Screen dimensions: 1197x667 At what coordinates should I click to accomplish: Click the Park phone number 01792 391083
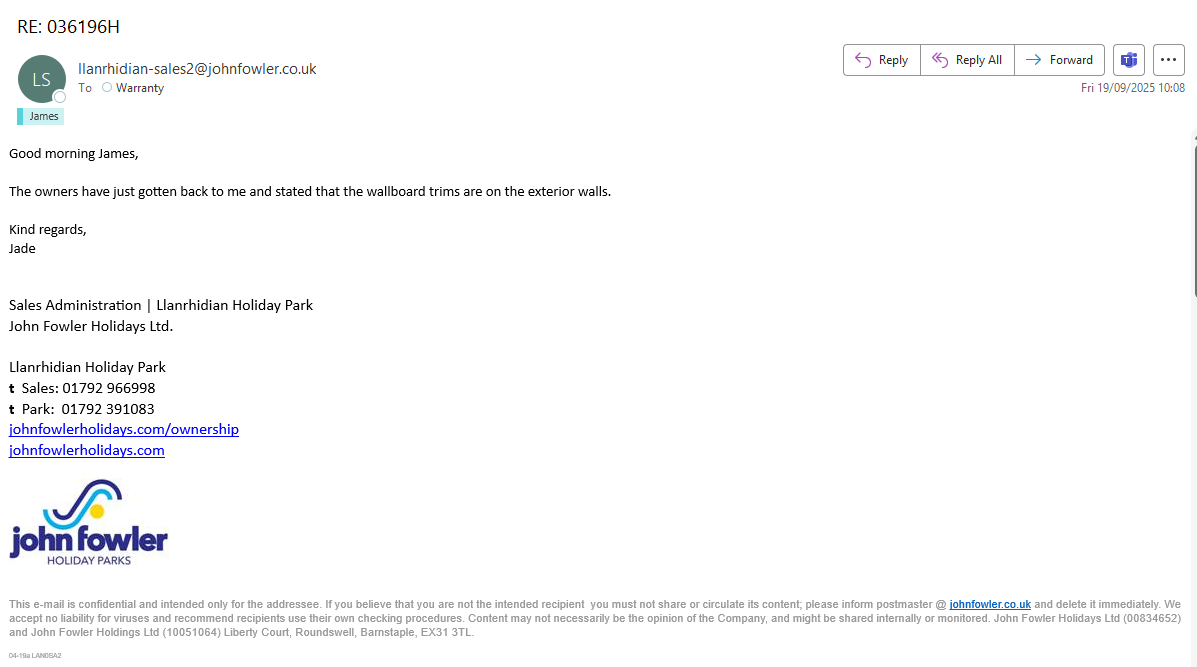click(108, 409)
